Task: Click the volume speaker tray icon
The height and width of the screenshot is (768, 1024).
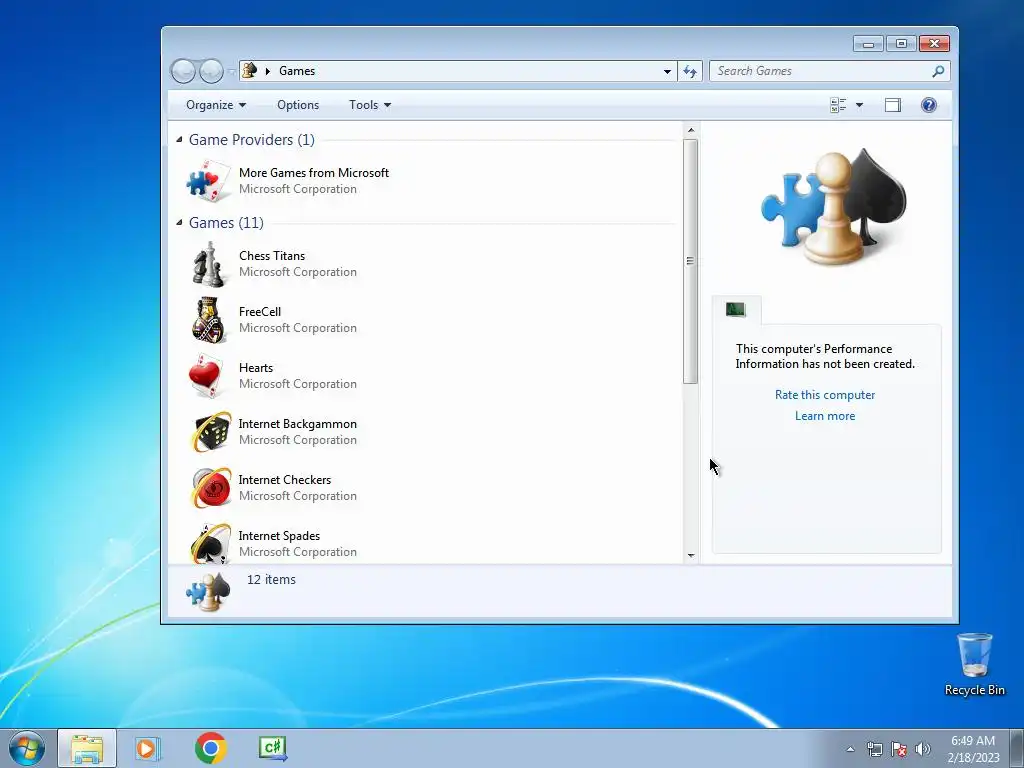Action: click(x=922, y=749)
